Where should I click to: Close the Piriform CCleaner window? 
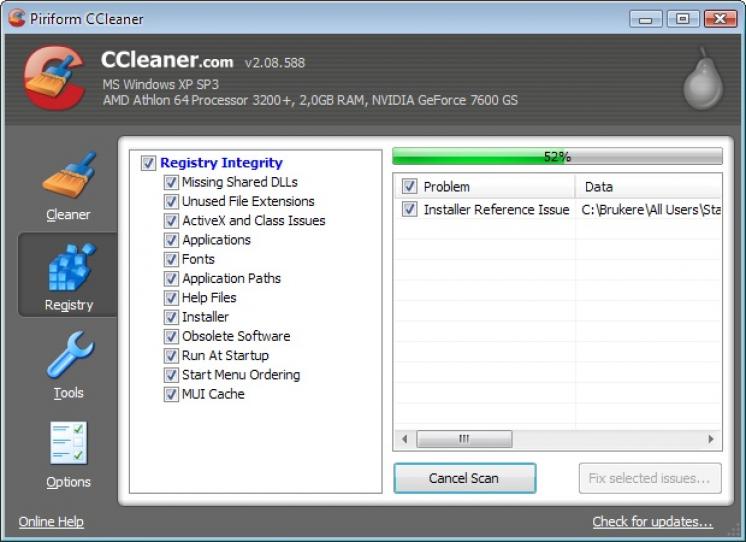(x=720, y=19)
